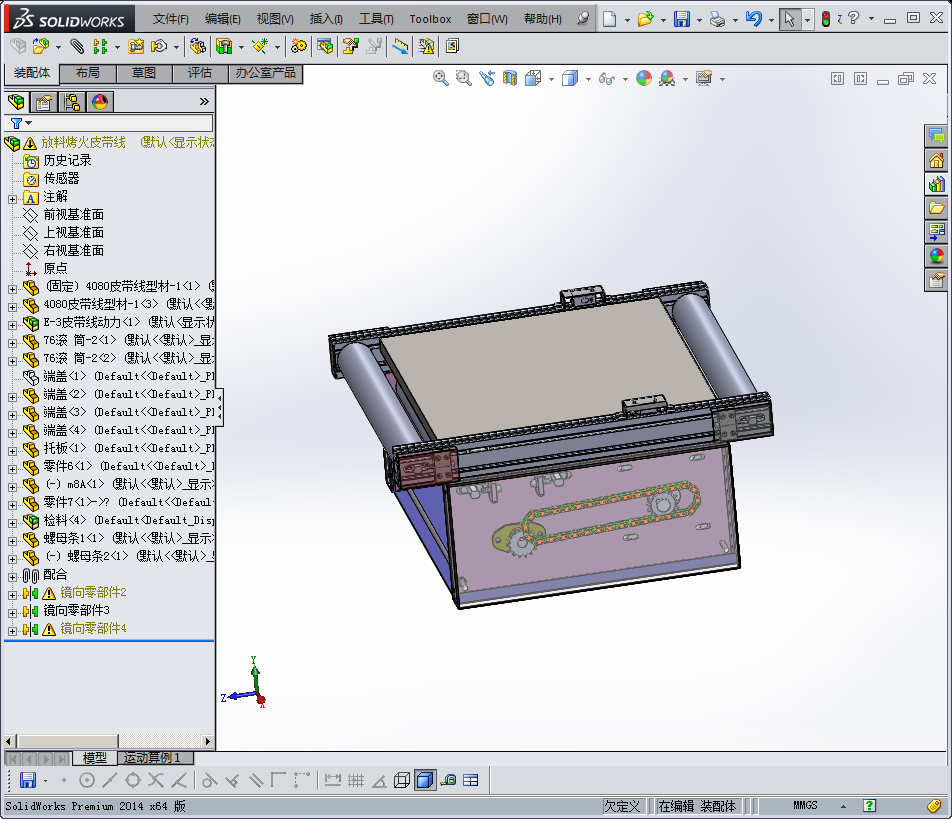
Task: Click the Save icon in top toolbar
Action: pyautogui.click(x=681, y=19)
